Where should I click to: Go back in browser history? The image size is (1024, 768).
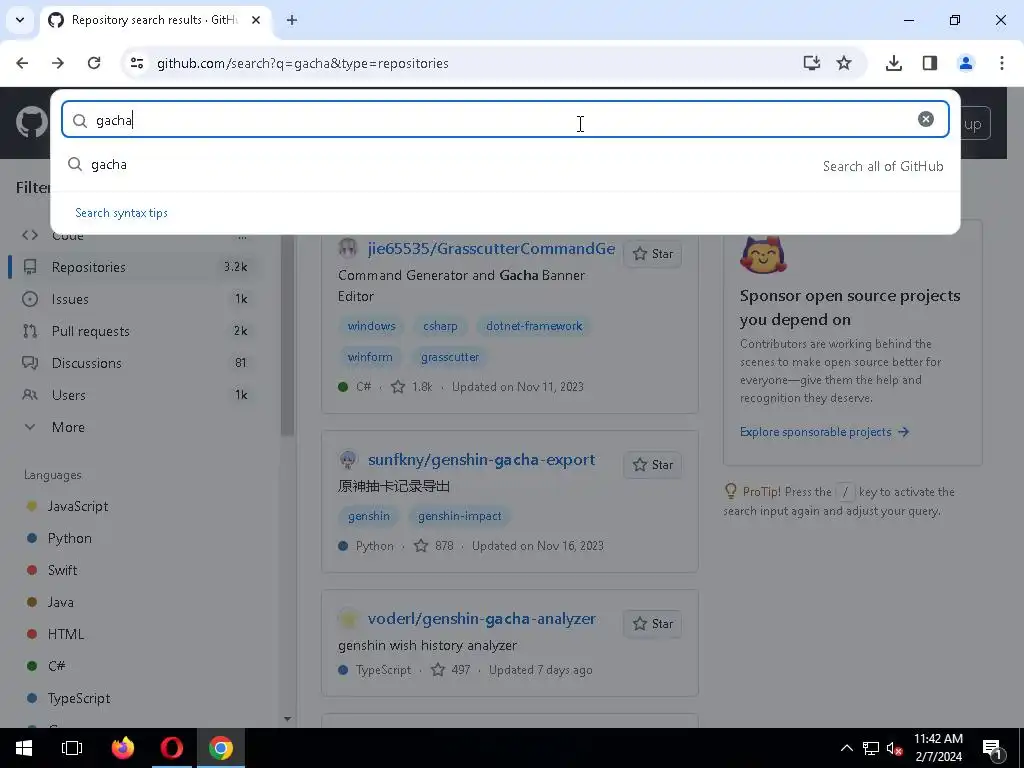pos(22,63)
